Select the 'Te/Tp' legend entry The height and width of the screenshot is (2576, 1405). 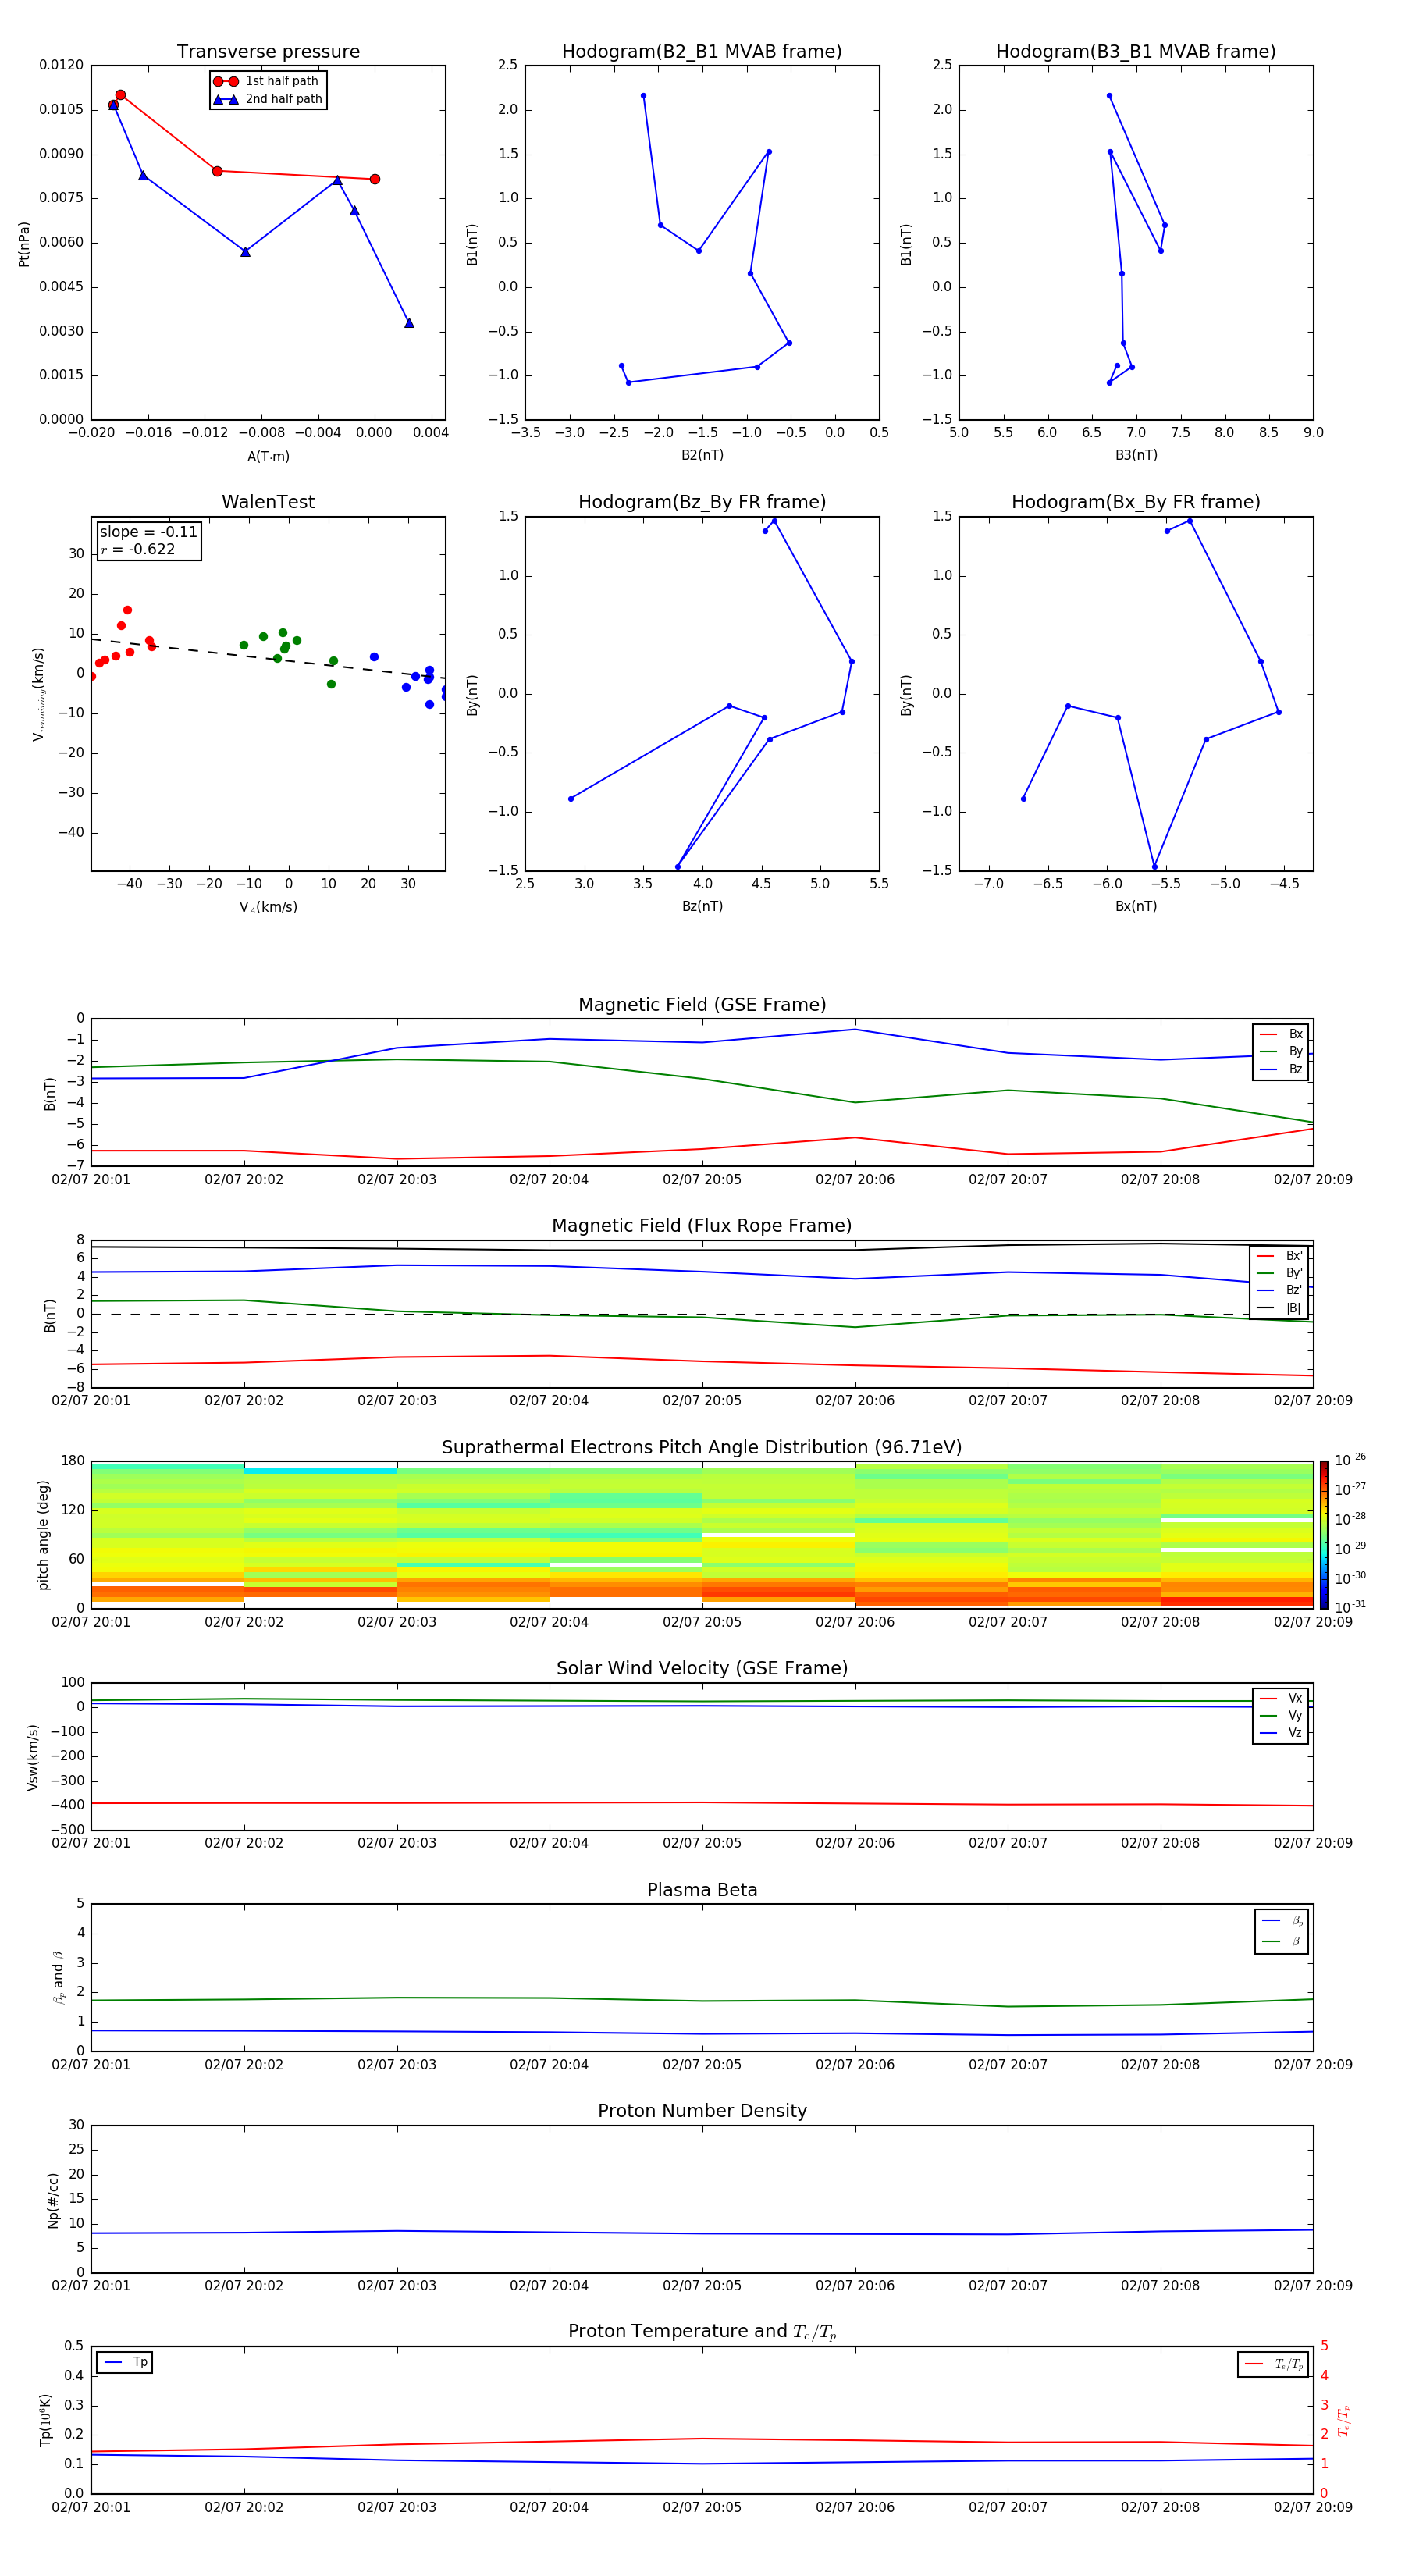pos(1274,2364)
